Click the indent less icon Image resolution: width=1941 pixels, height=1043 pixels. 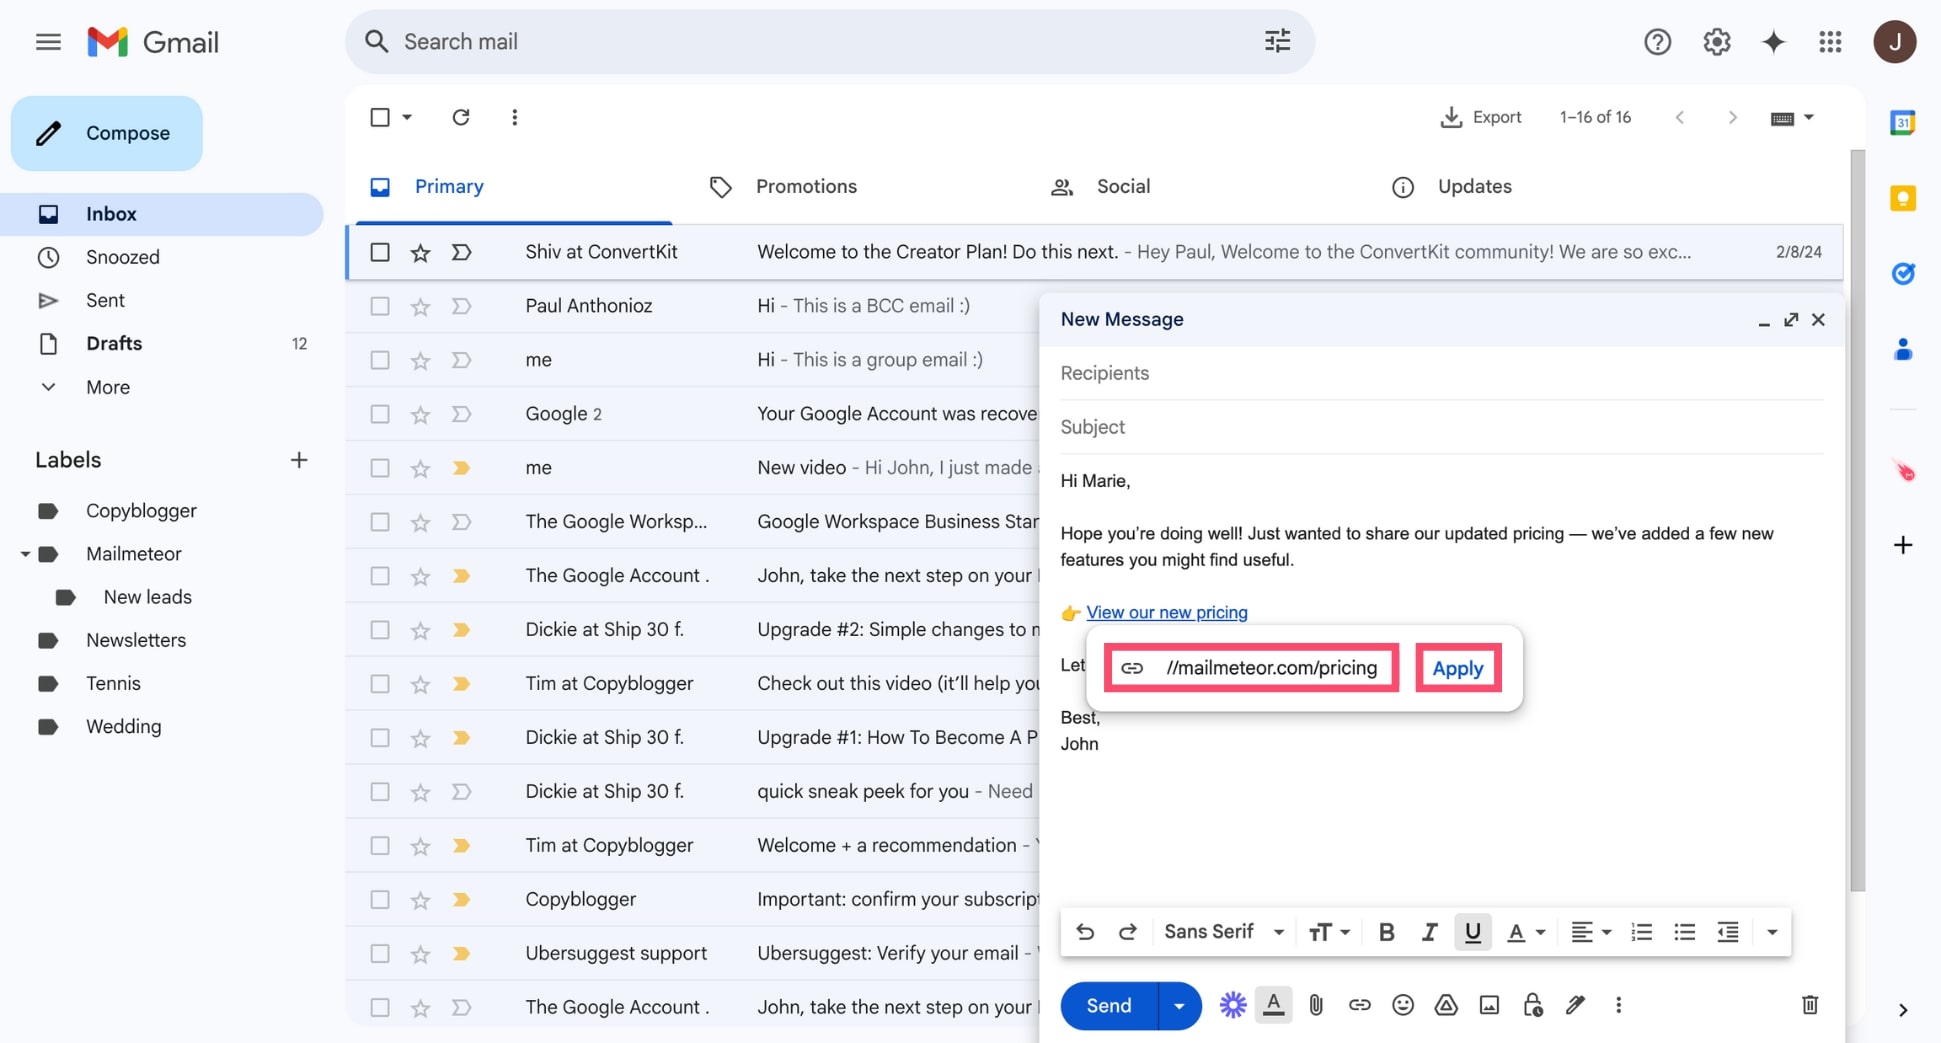pos(1728,932)
